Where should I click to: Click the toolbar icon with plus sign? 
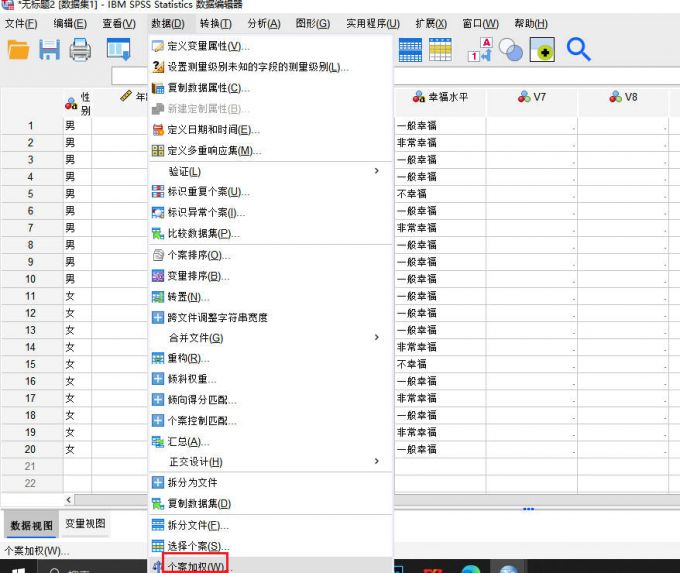click(x=542, y=49)
